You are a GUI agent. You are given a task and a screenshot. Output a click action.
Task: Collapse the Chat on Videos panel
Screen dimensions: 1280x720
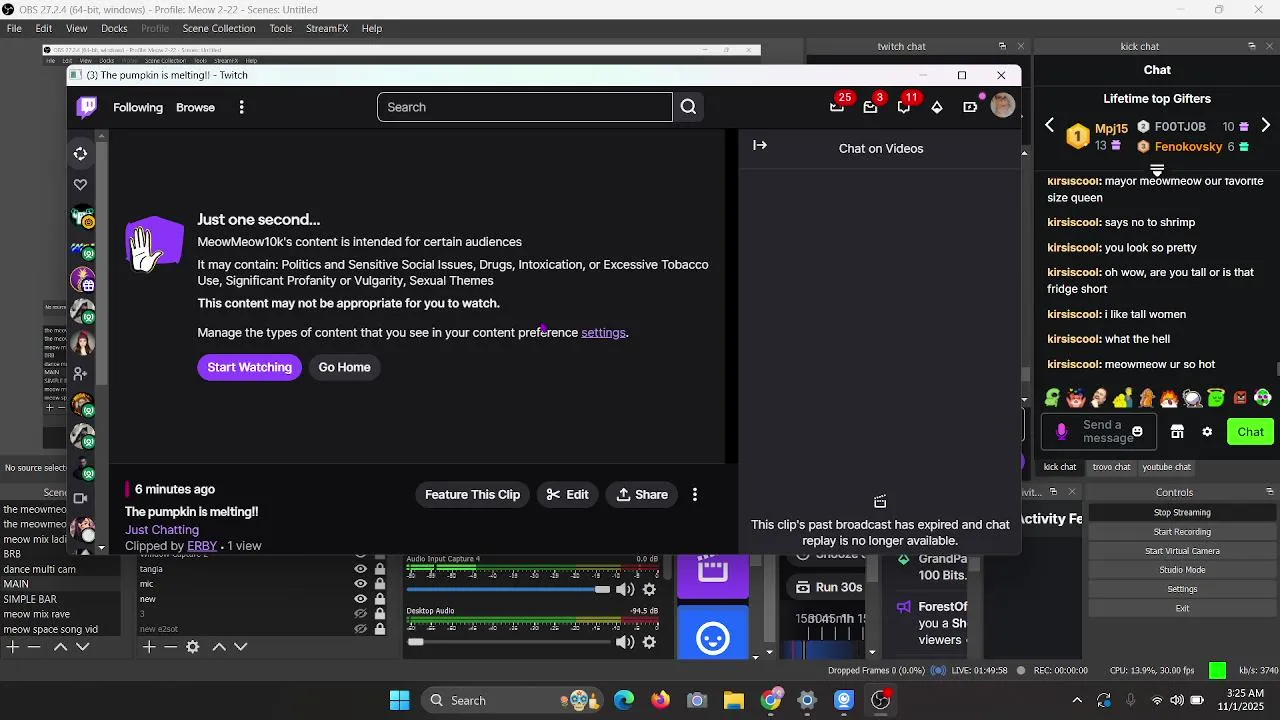tap(760, 145)
